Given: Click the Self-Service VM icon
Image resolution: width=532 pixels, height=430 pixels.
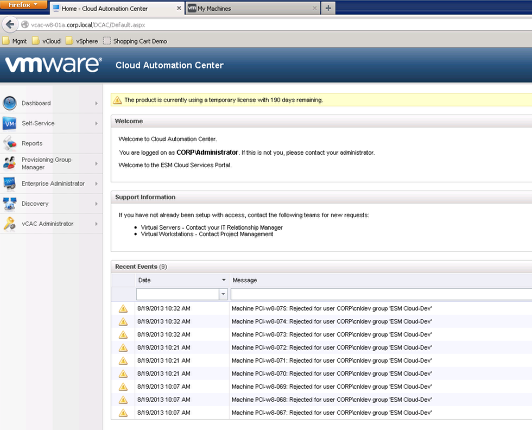Looking at the screenshot, I should click(x=10, y=123).
